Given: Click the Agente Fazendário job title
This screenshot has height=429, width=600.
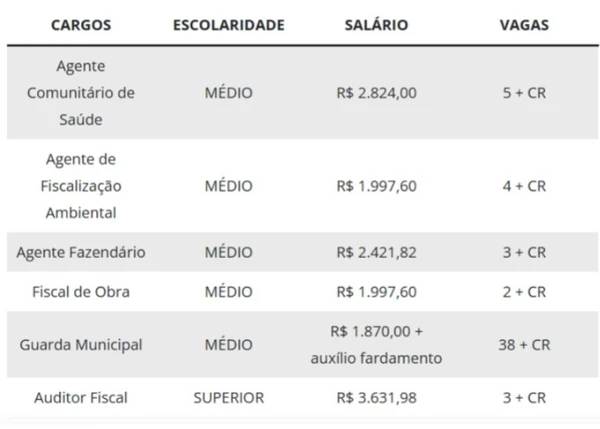Looking at the screenshot, I should (x=81, y=252).
